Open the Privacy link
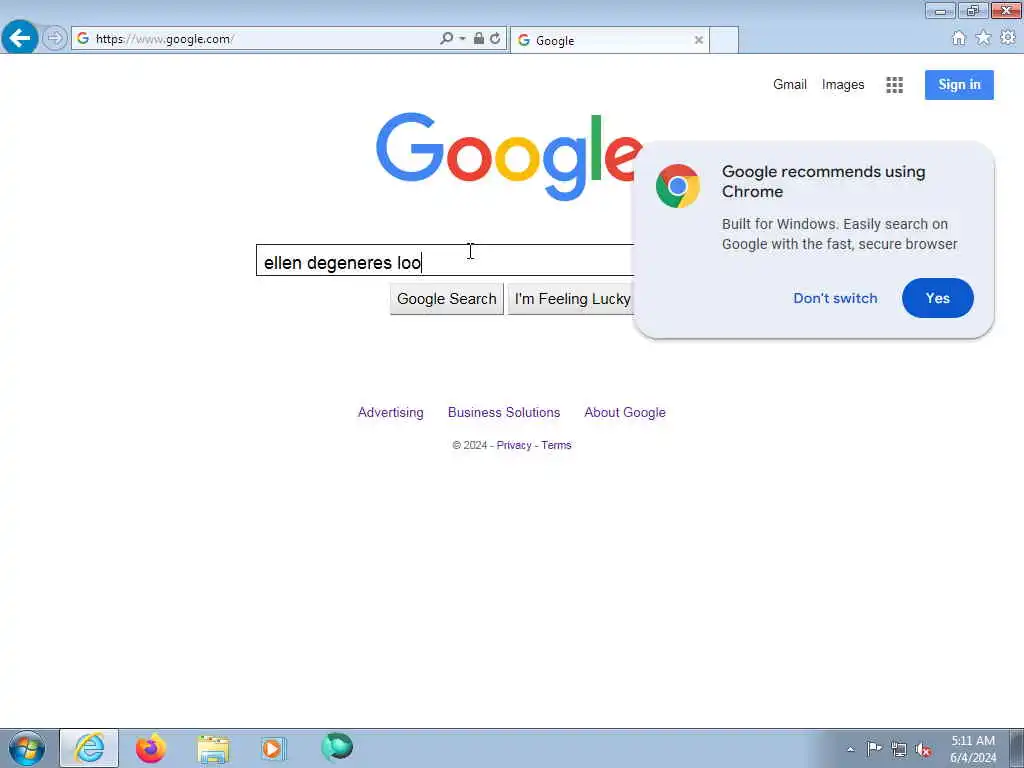 pos(514,445)
